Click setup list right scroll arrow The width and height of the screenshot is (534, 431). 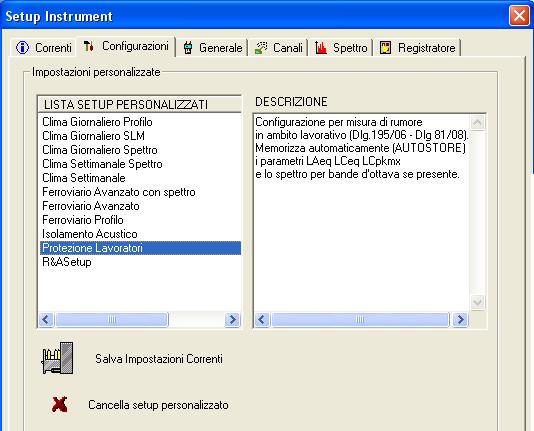232,319
